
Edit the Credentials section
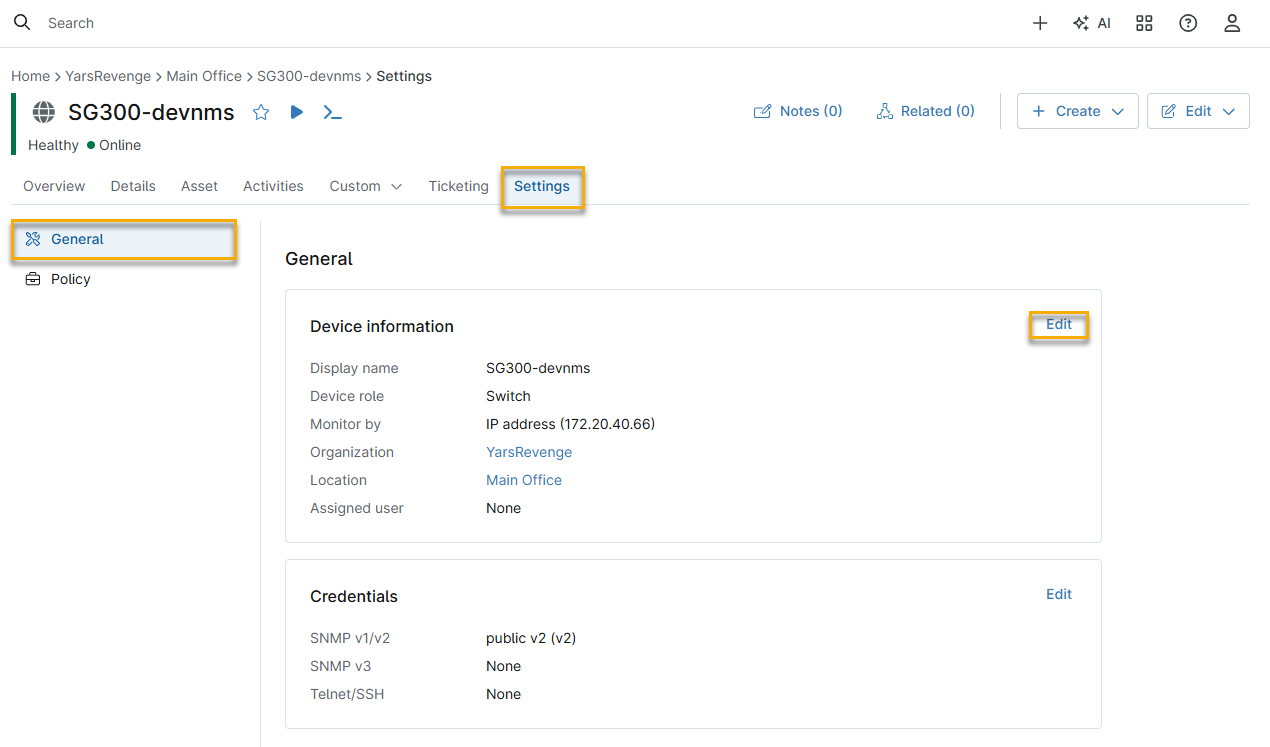(x=1058, y=594)
